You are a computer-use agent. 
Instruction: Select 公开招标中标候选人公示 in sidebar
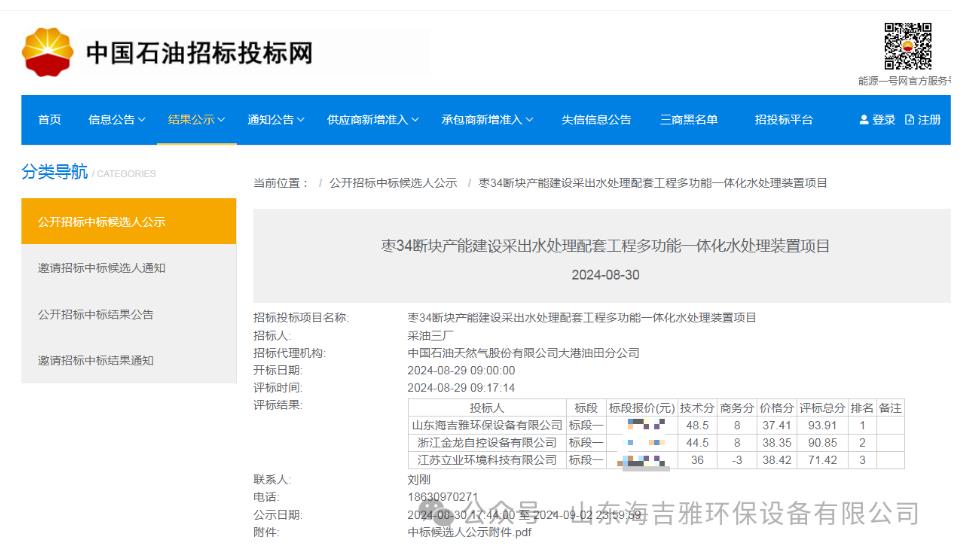(x=102, y=222)
